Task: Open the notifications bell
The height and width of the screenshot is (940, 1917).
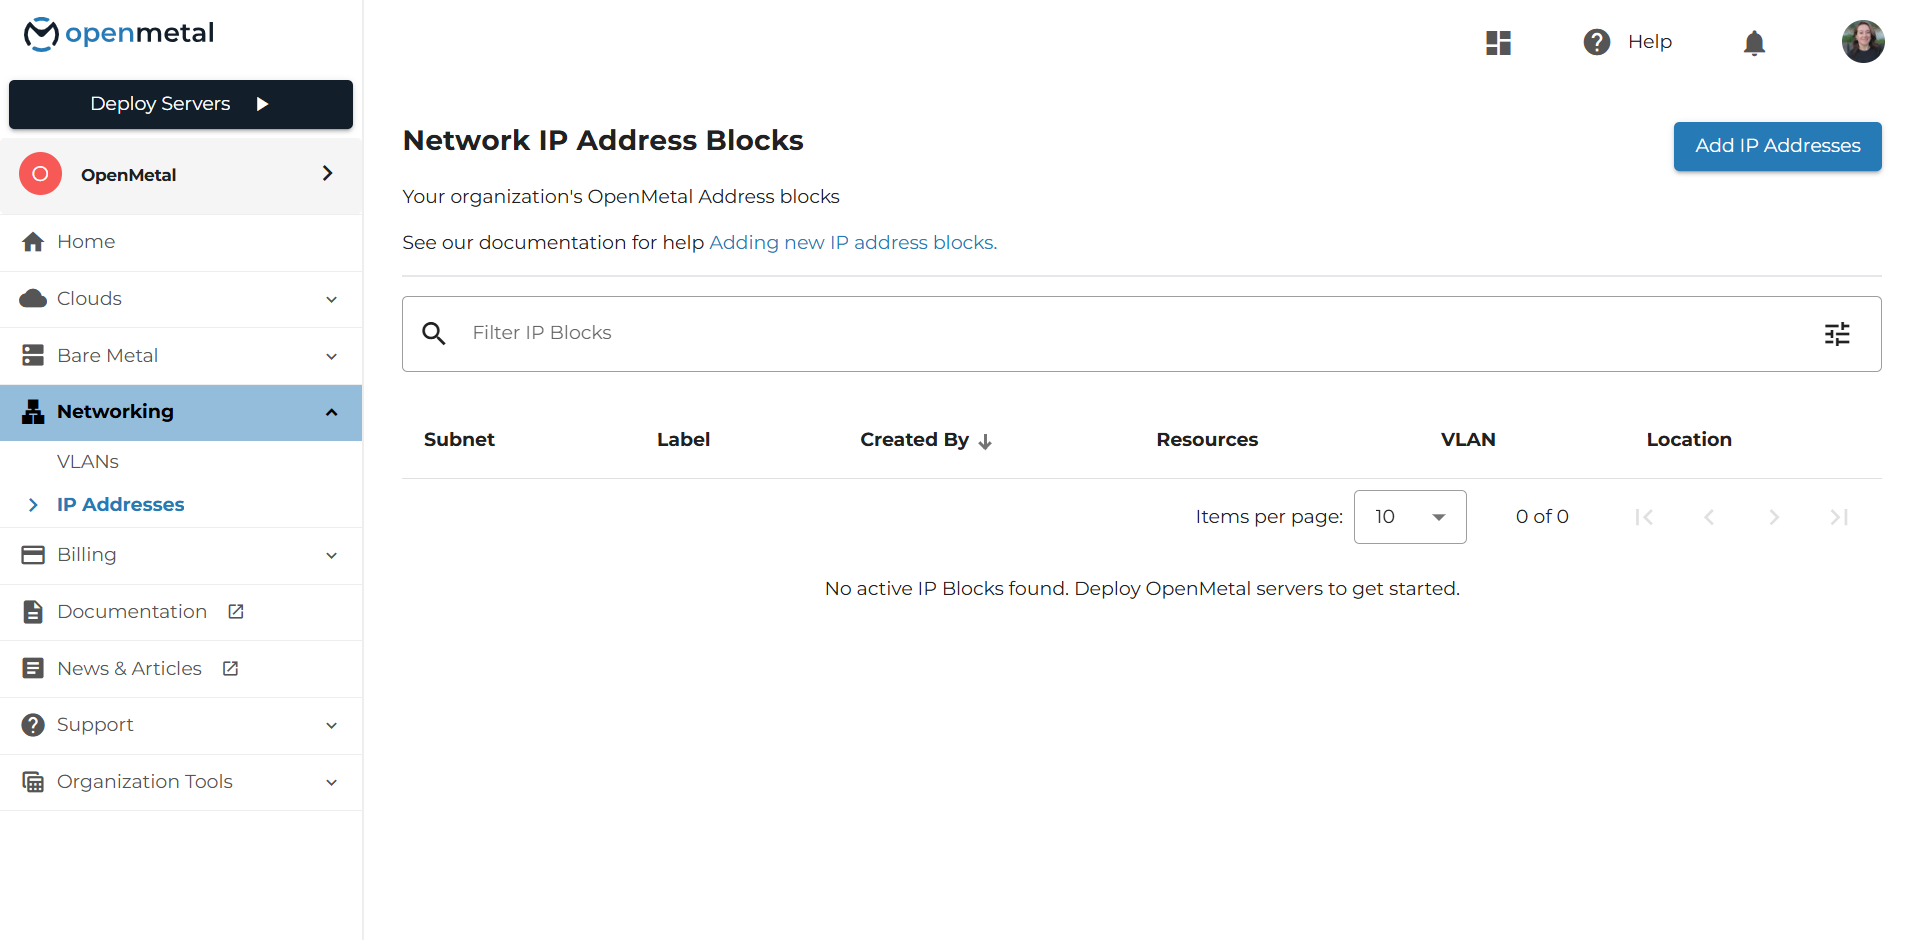Action: (1754, 43)
